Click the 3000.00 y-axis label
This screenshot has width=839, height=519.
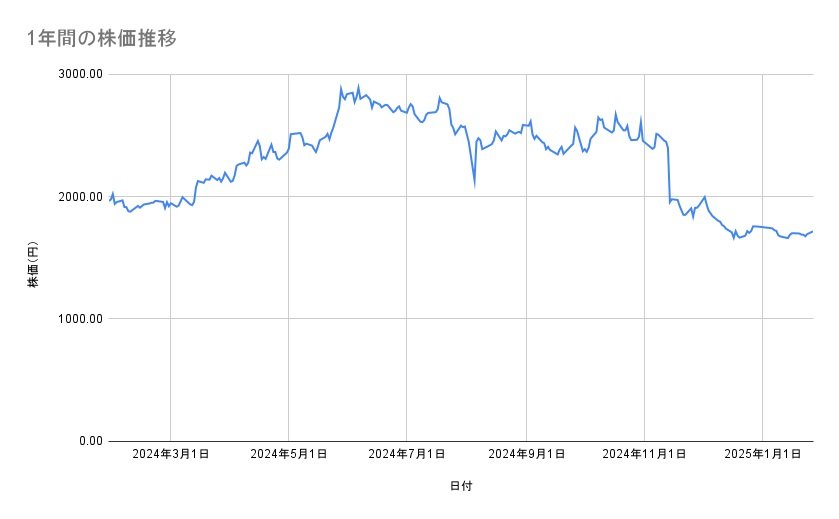tap(80, 75)
